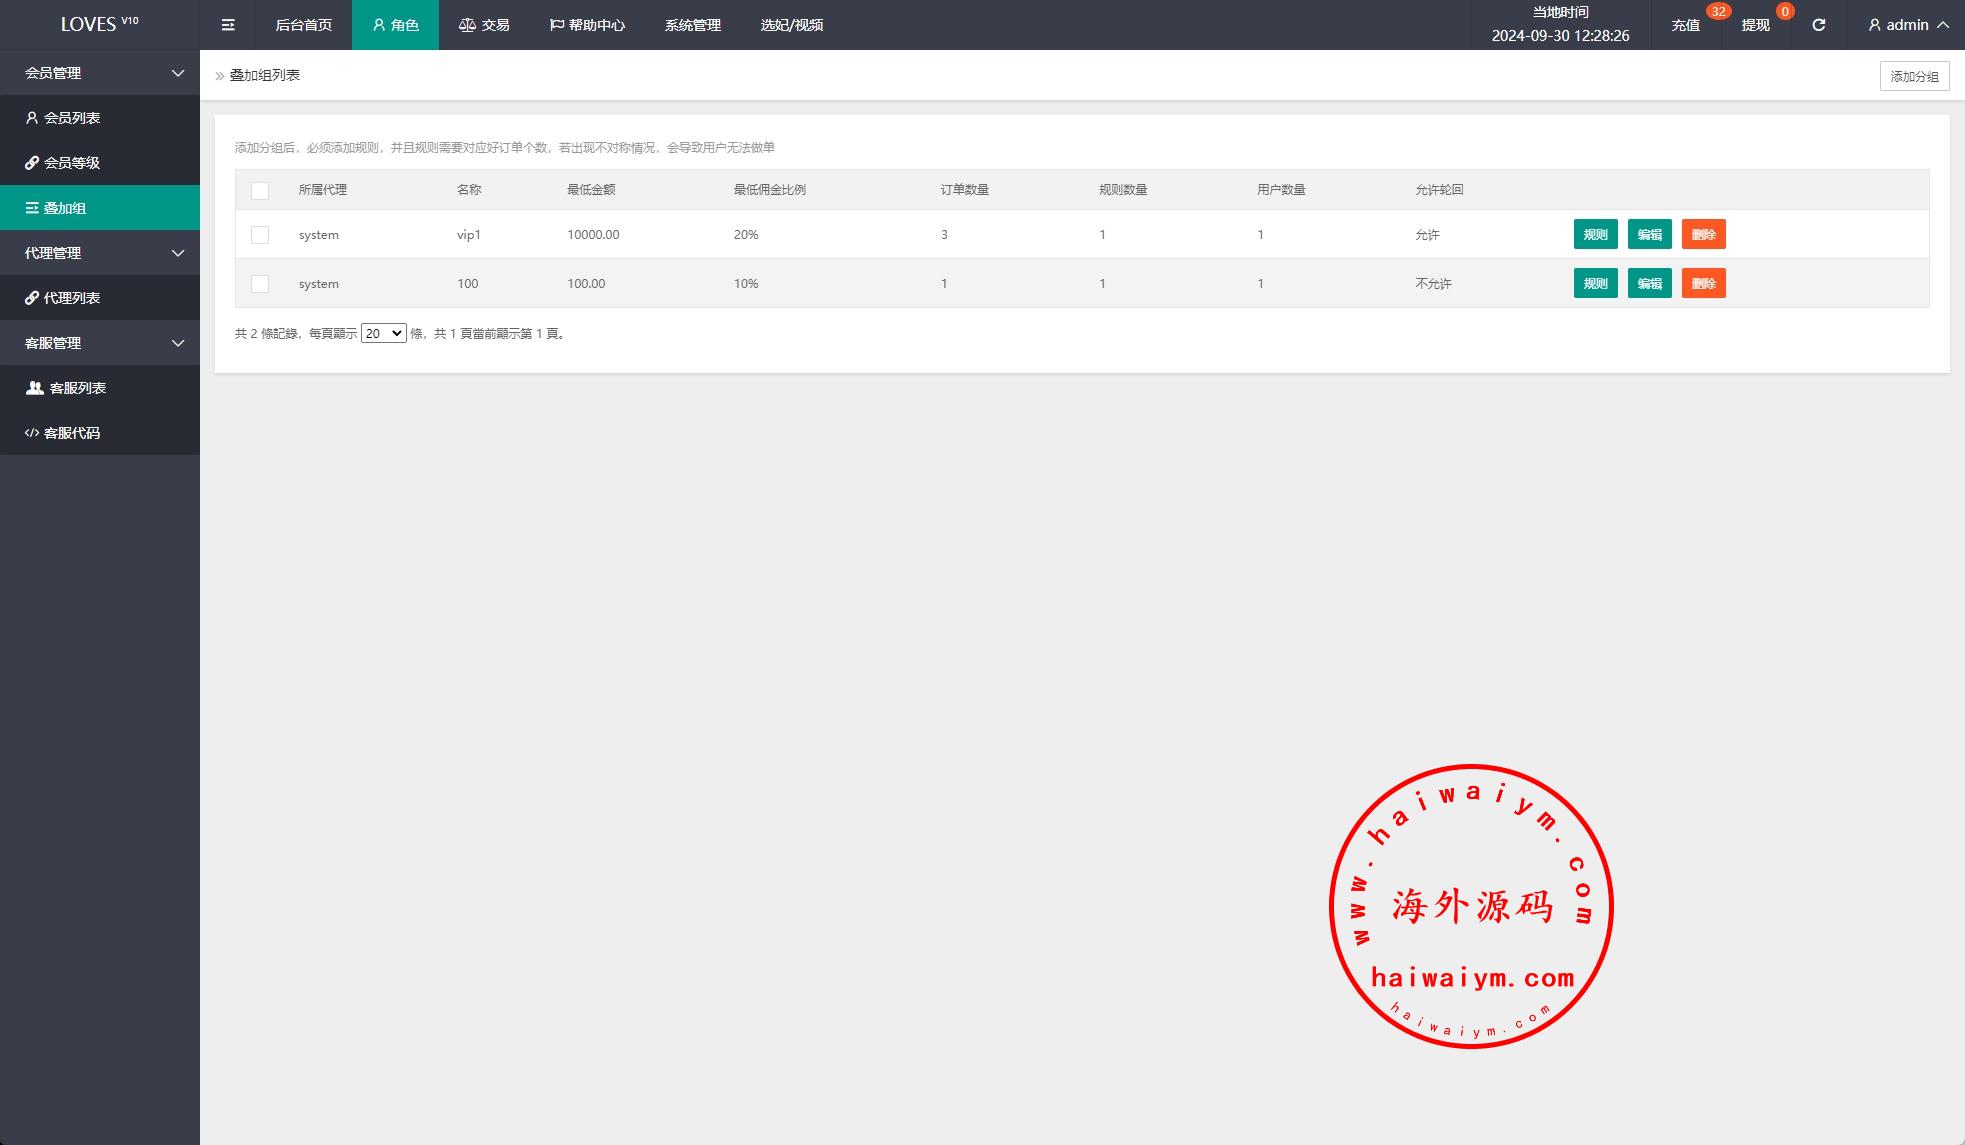Viewport: 1965px width, 1145px height.
Task: Open 客服代码 in the sidebar
Action: [72, 433]
